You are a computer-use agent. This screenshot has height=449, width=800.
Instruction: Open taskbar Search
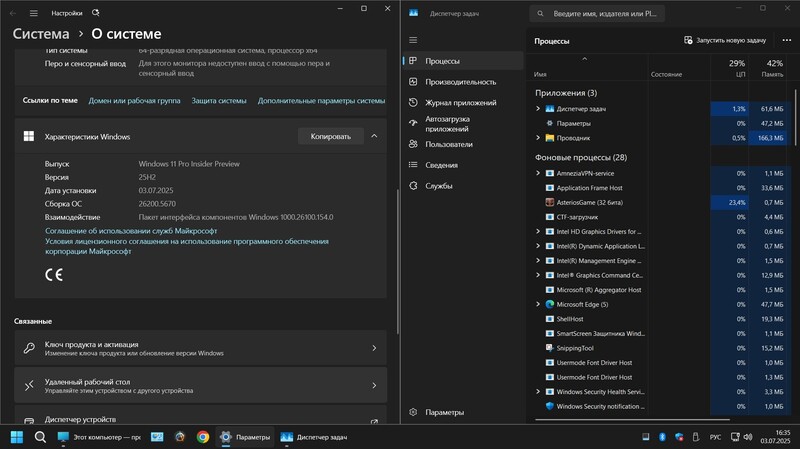[x=40, y=437]
